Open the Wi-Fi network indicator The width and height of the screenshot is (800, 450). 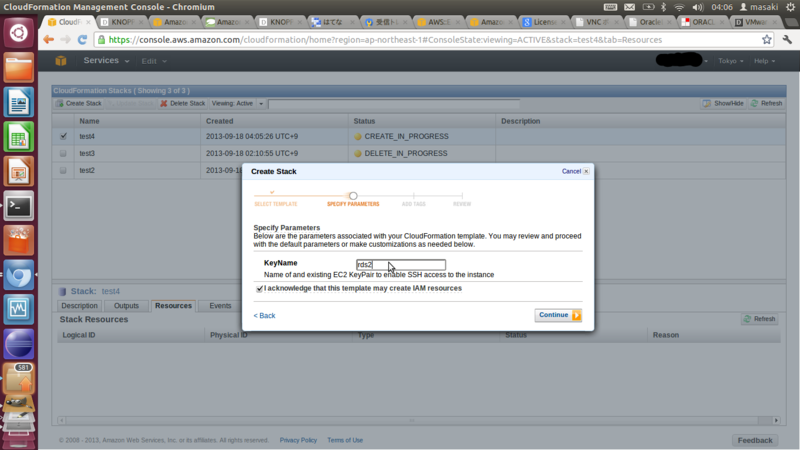(679, 7)
